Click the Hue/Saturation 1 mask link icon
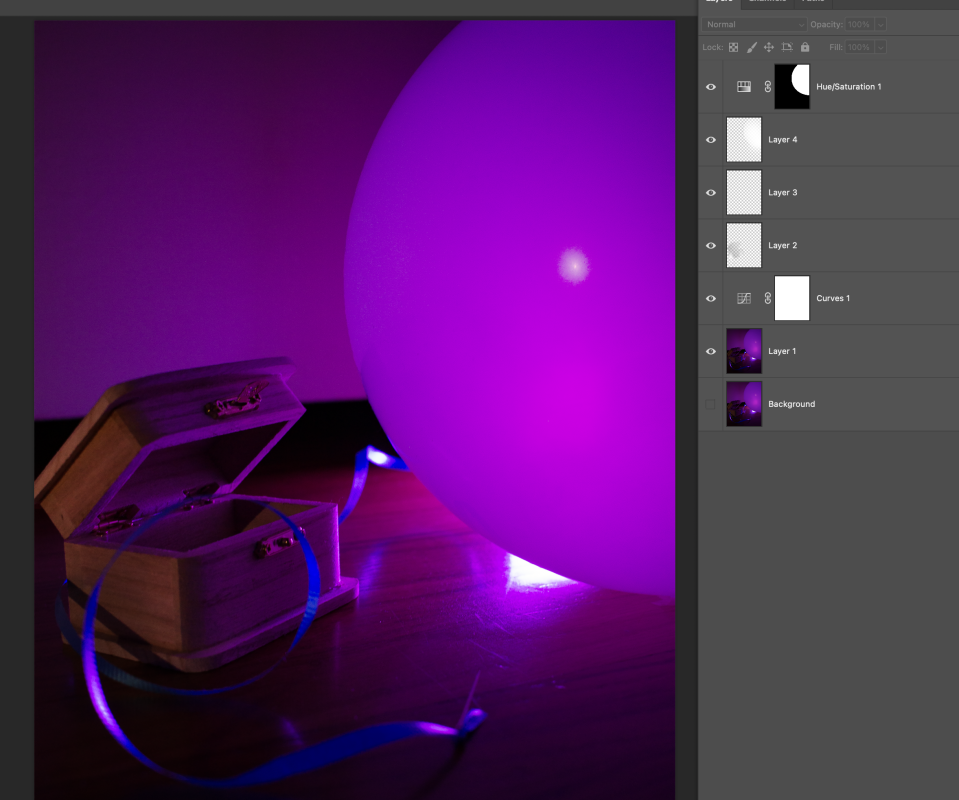This screenshot has width=959, height=800. tap(768, 87)
